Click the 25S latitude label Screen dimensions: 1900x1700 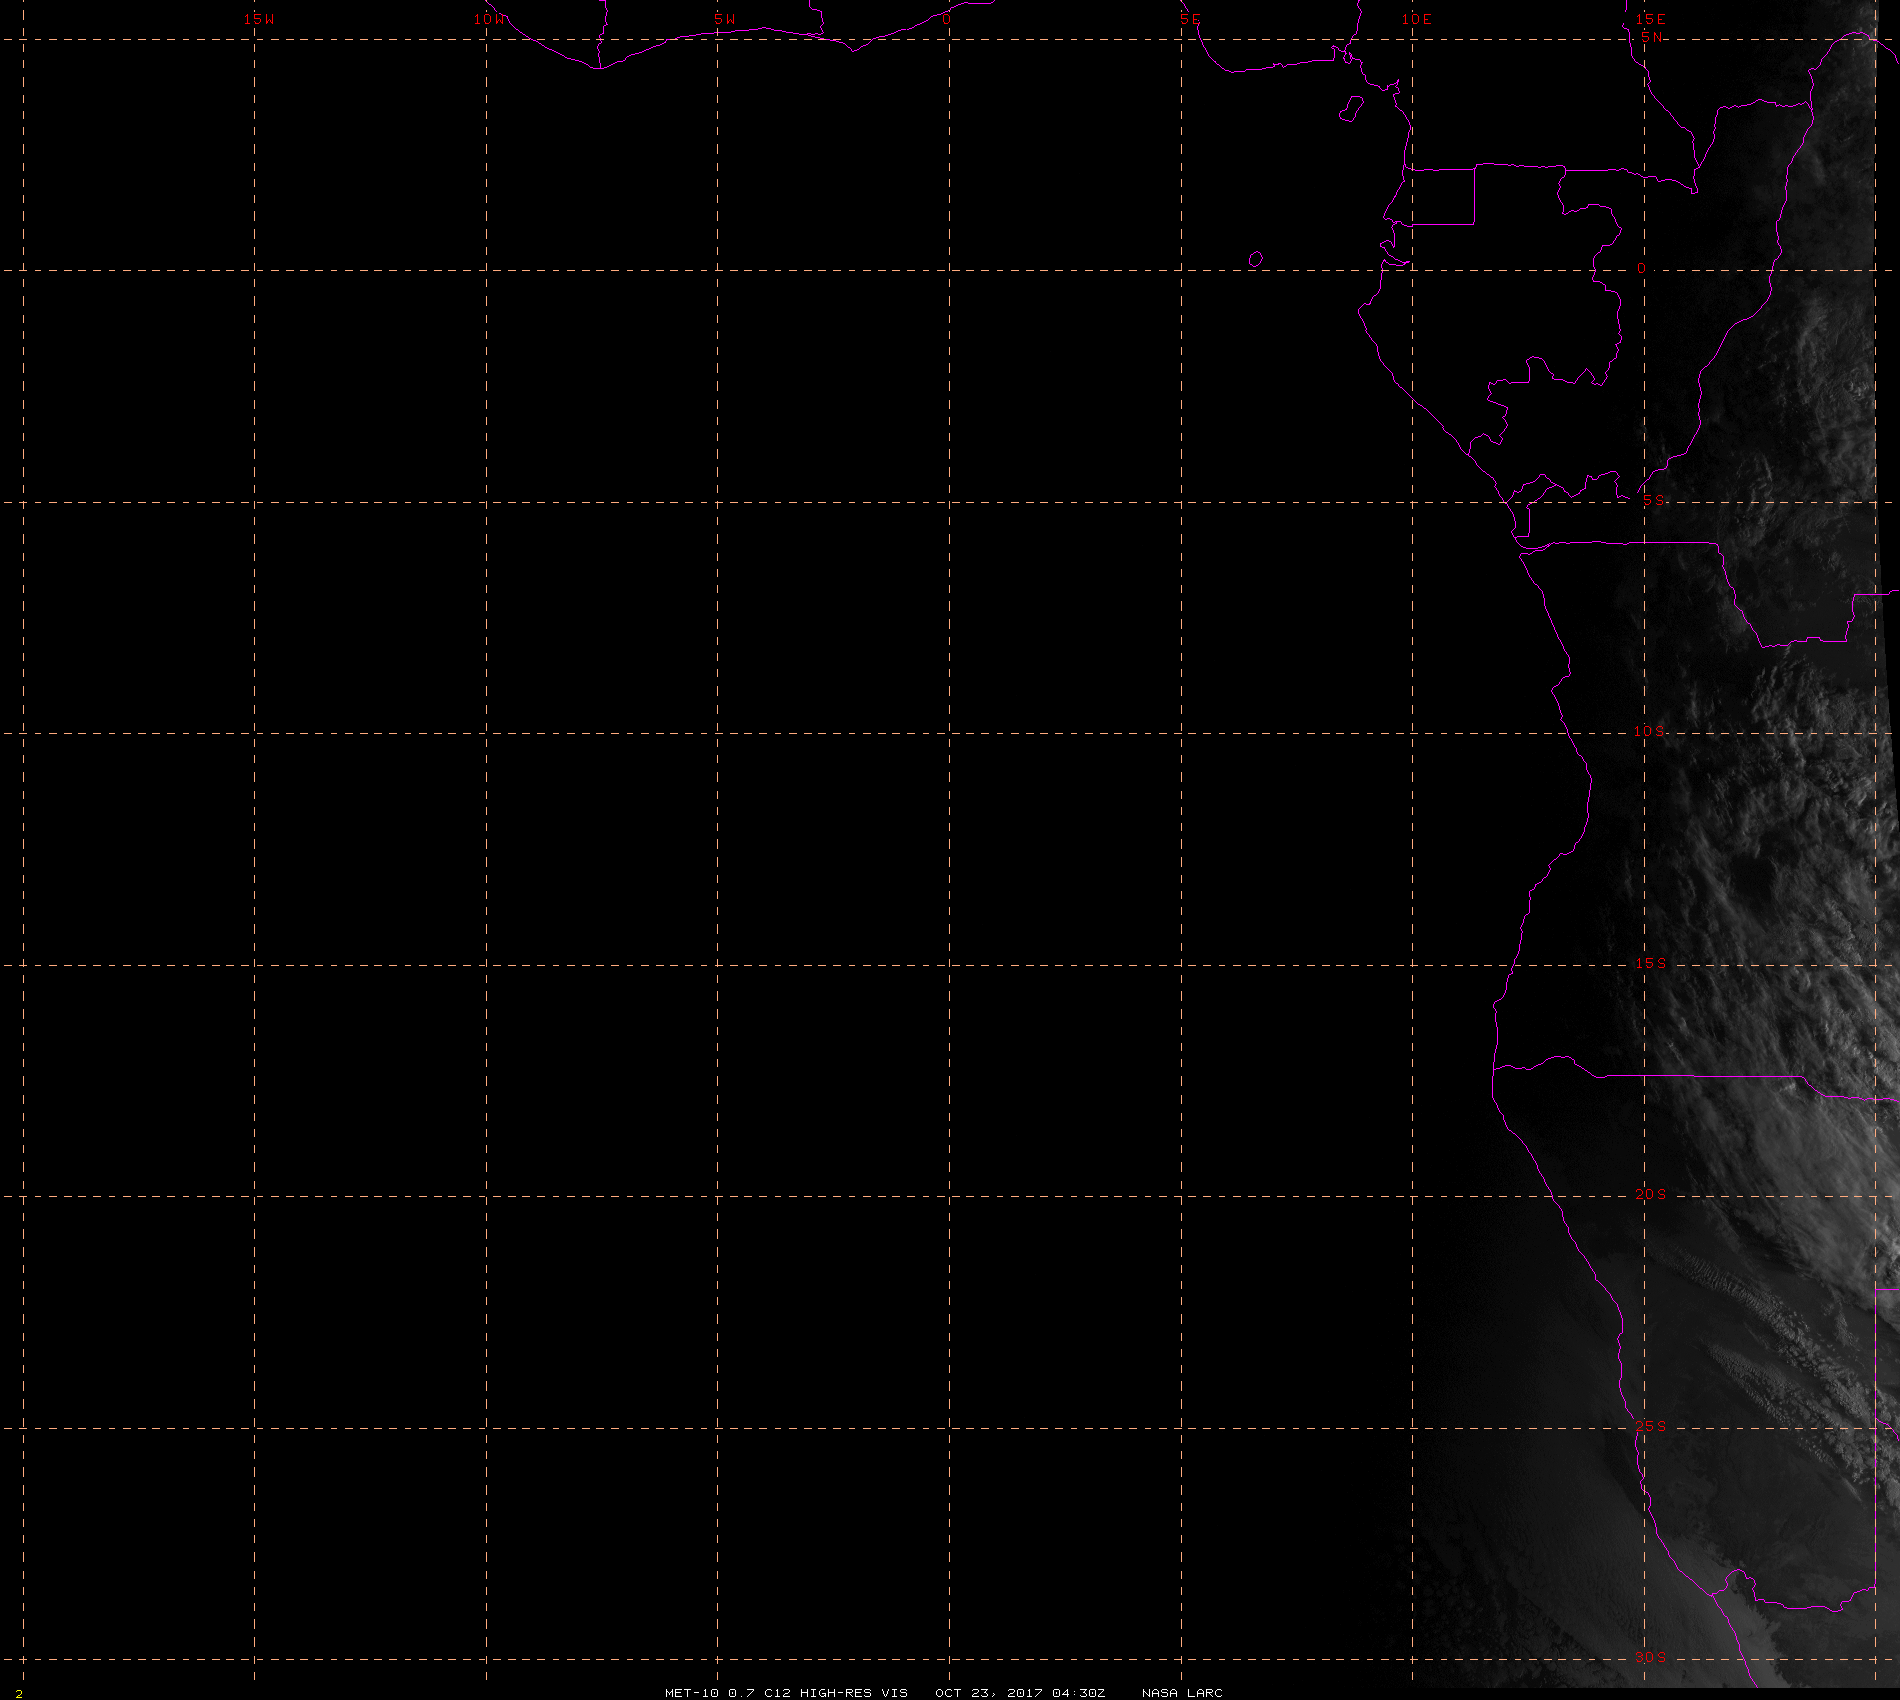pos(1651,1426)
